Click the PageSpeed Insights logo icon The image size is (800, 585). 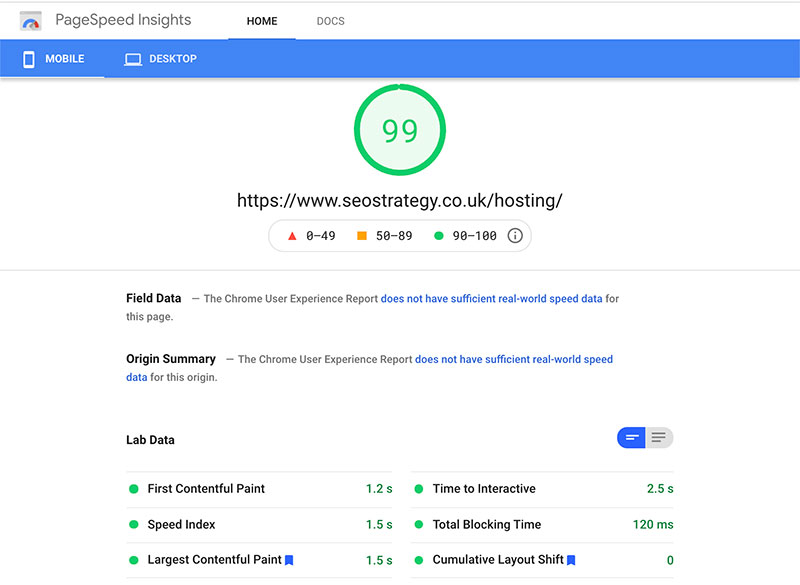point(31,21)
